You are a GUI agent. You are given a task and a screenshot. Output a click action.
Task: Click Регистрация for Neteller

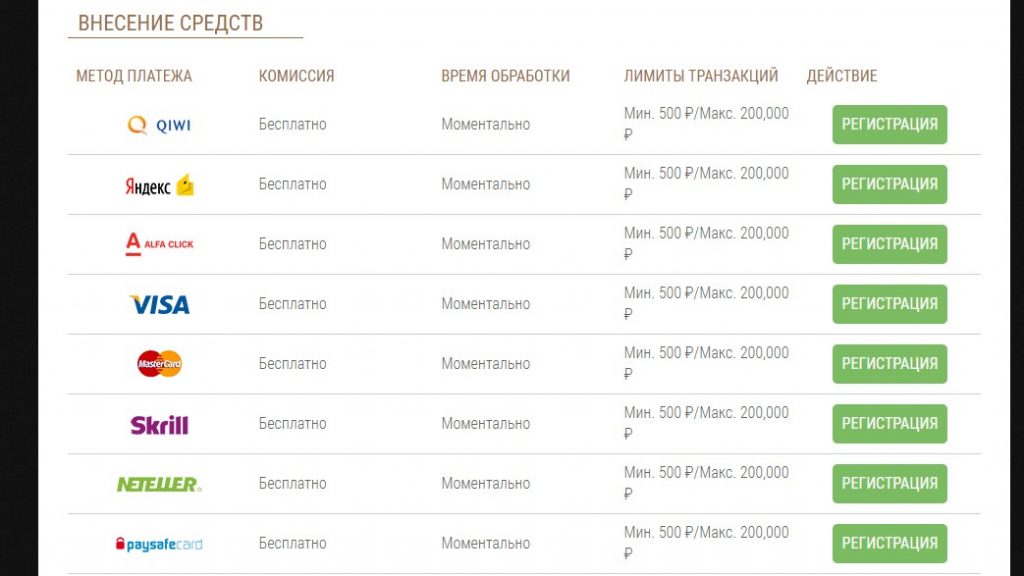point(889,484)
